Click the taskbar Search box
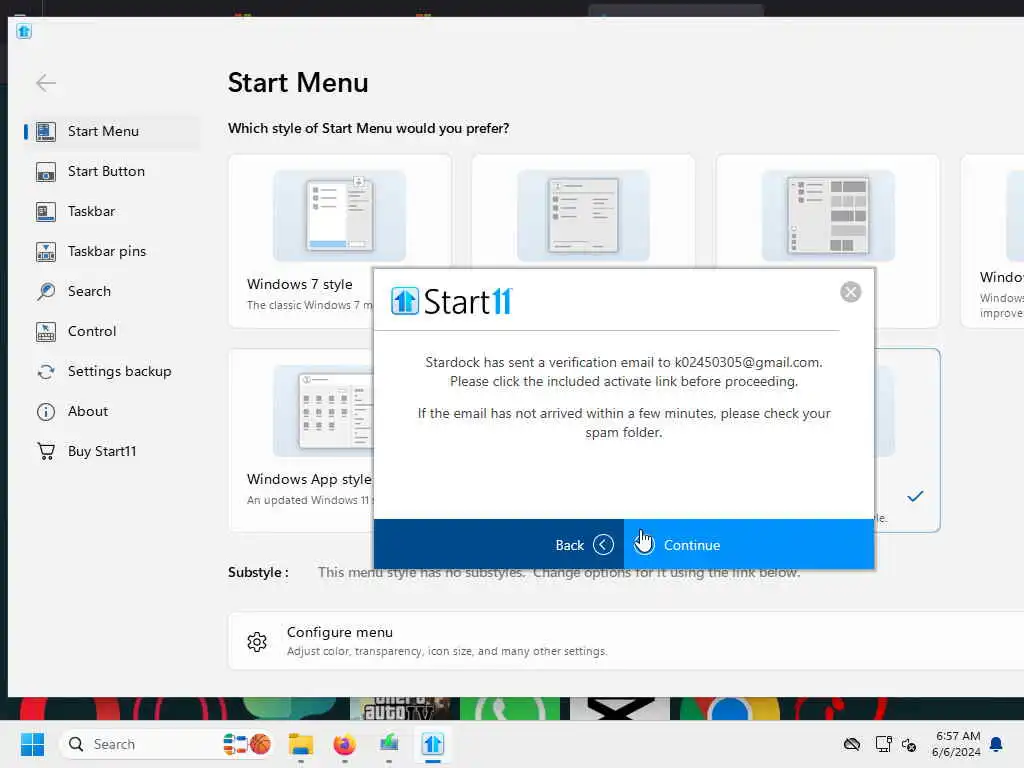This screenshot has height=768, width=1024. point(167,744)
